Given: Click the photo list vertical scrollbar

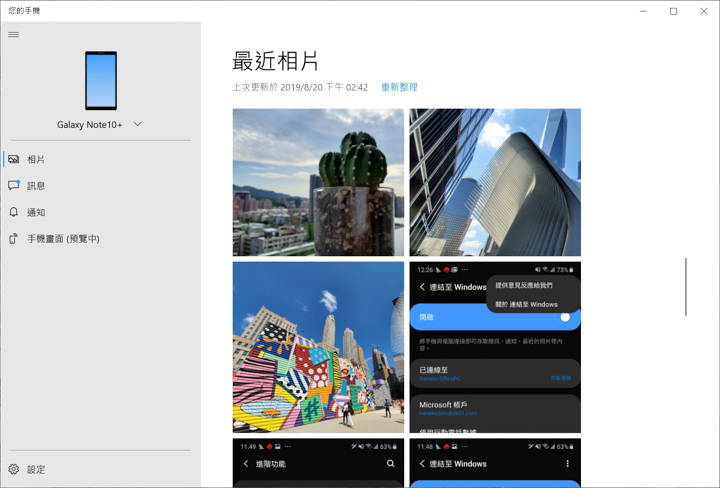Looking at the screenshot, I should pos(686,287).
